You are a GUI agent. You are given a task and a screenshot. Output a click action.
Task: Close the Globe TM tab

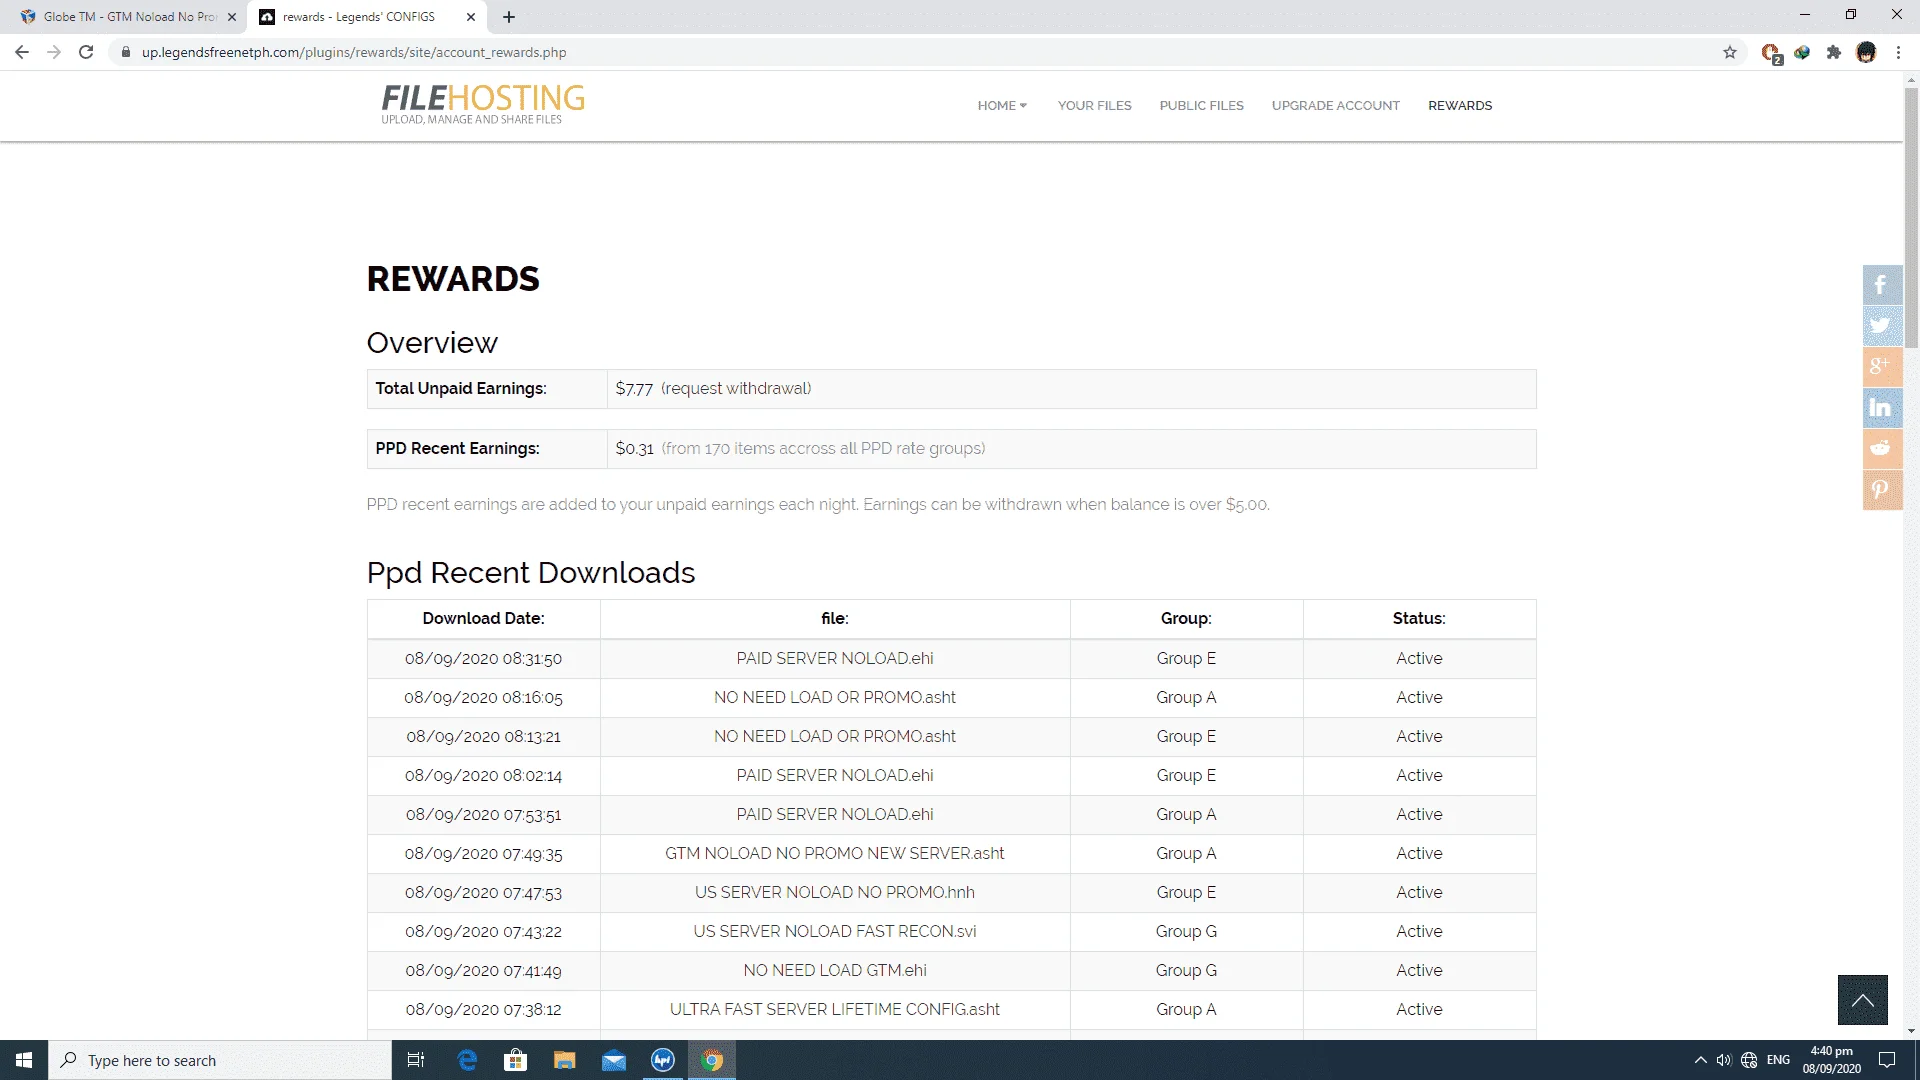pos(232,17)
